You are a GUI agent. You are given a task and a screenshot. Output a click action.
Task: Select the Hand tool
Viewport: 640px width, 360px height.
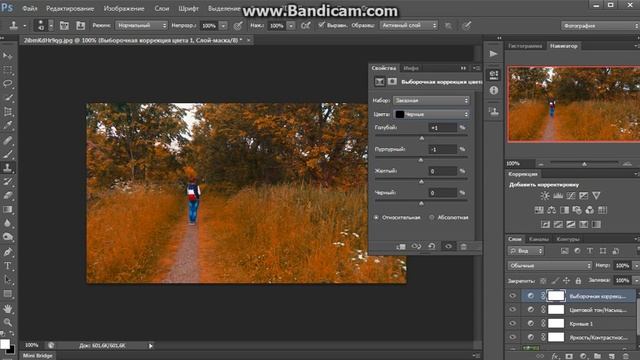[x=7, y=308]
